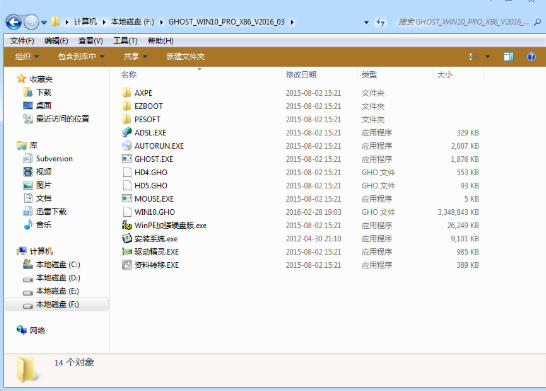Open the 包含到库中 dropdown

pos(81,56)
